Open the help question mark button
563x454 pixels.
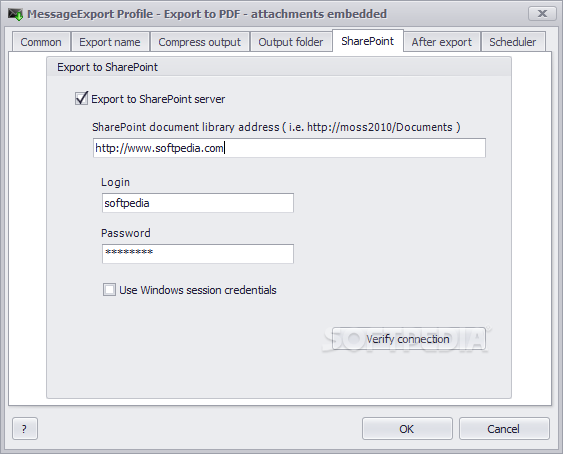point(25,428)
